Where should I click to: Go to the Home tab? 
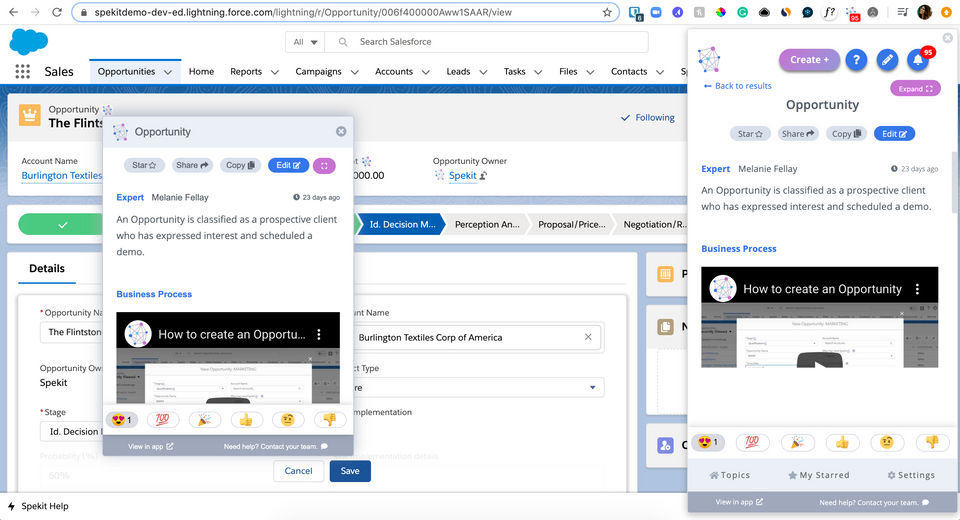point(201,72)
